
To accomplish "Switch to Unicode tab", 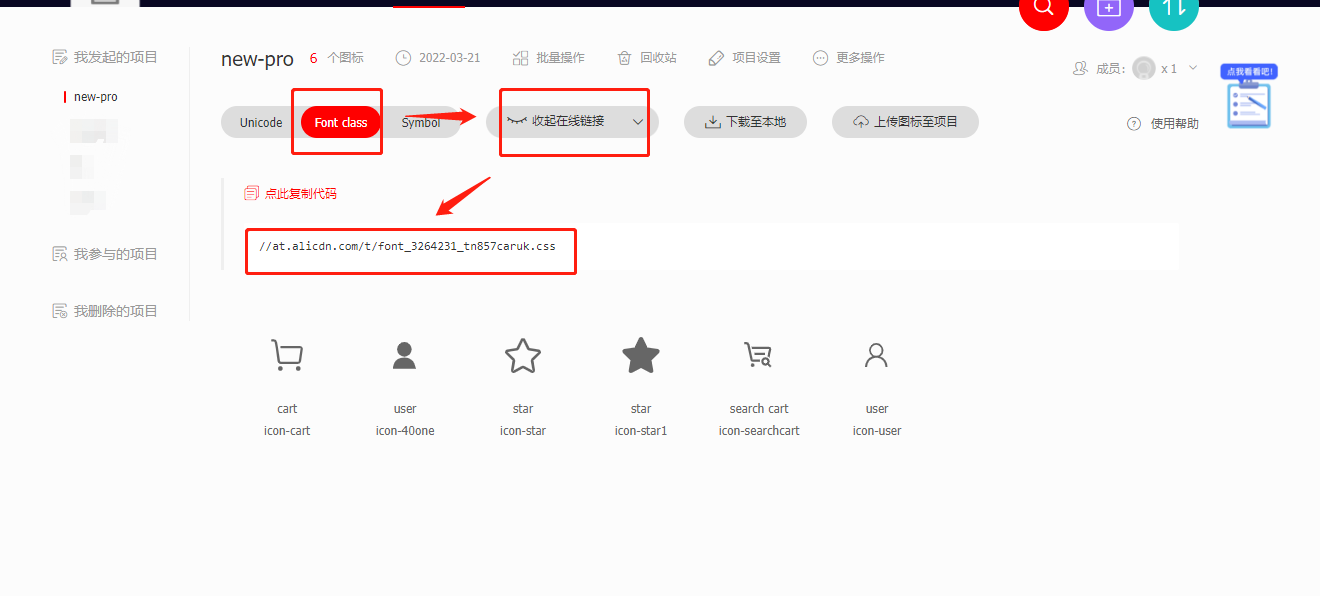I will click(x=261, y=122).
